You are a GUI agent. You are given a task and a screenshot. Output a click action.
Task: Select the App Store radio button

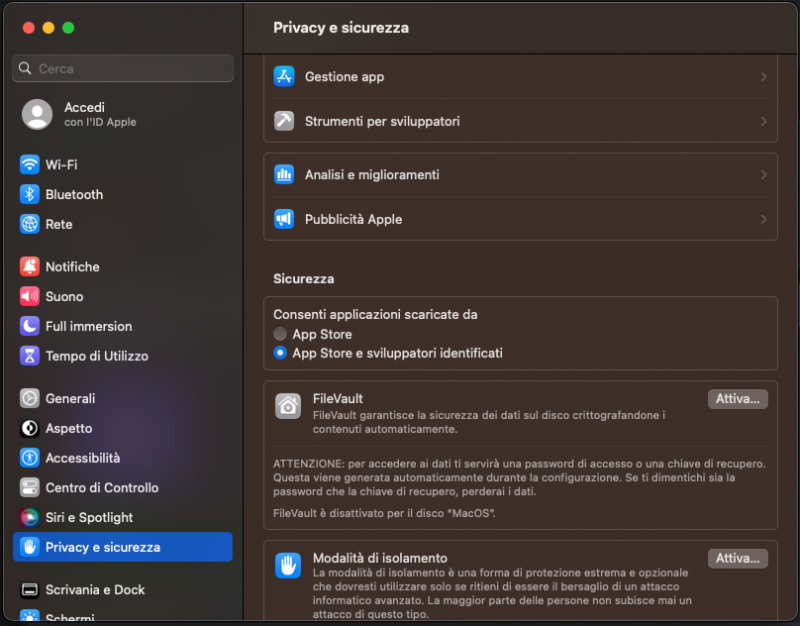coord(281,334)
